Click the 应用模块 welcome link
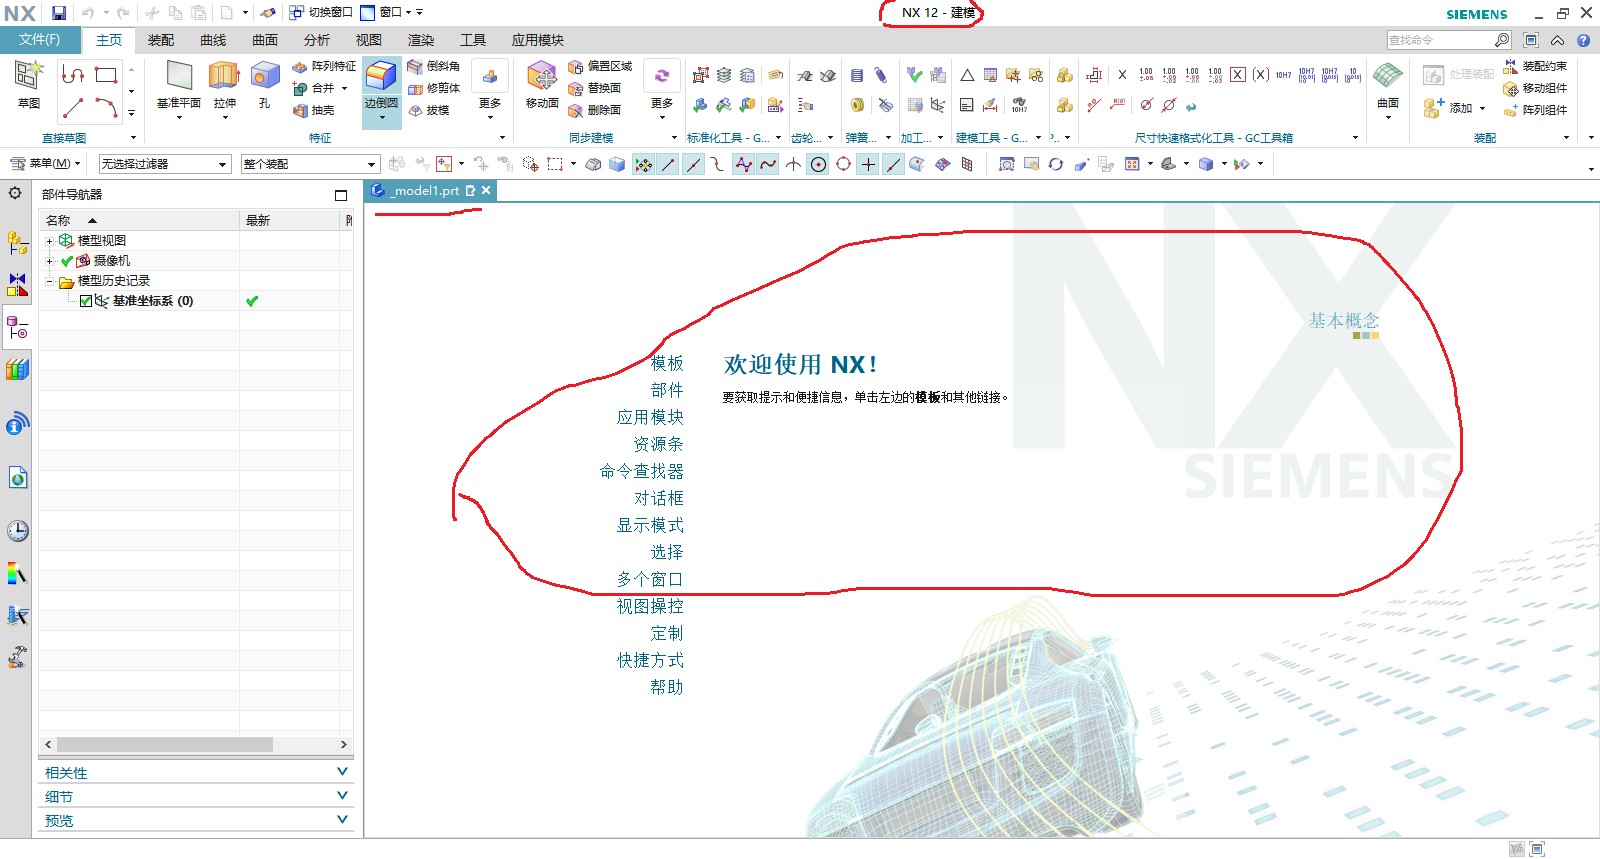The width and height of the screenshot is (1600, 859). 650,417
